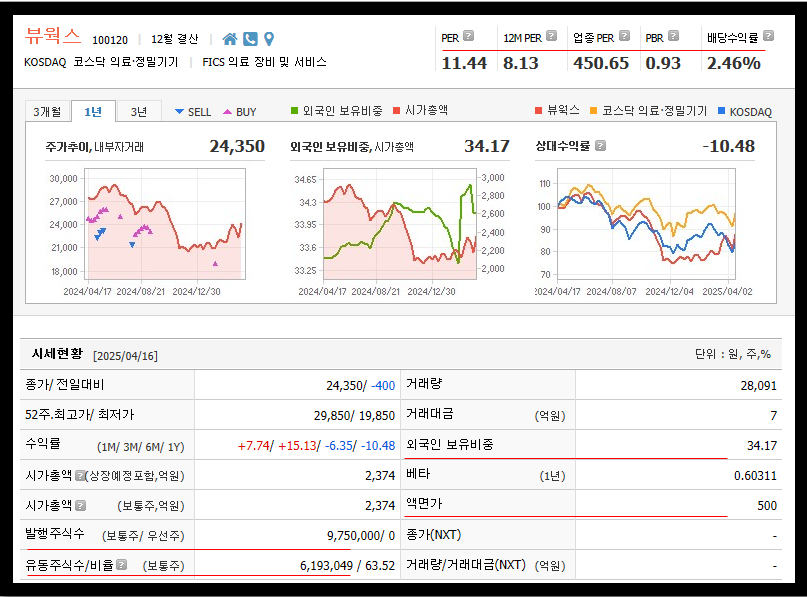Click the phone contact icon

(x=250, y=39)
